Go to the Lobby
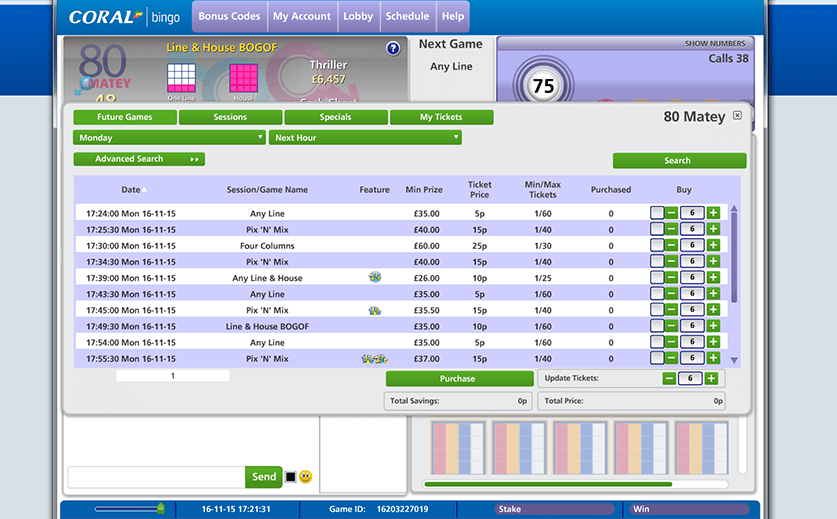The image size is (837, 519). [358, 17]
